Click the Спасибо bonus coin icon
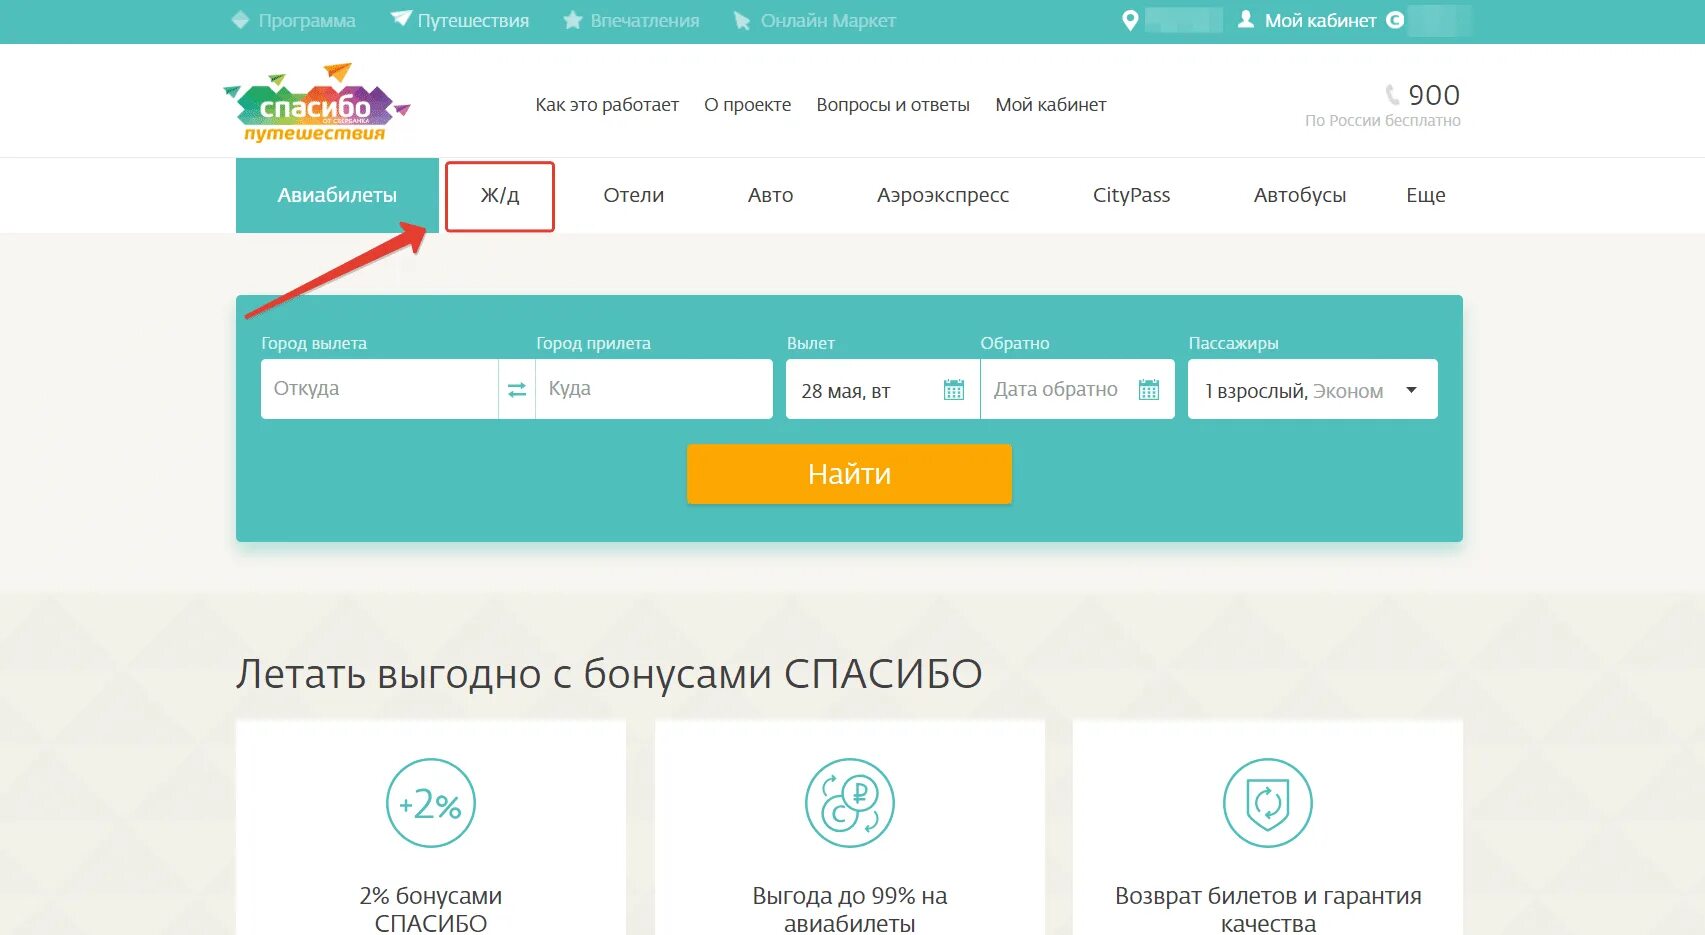Image resolution: width=1705 pixels, height=935 pixels. [x=1395, y=20]
